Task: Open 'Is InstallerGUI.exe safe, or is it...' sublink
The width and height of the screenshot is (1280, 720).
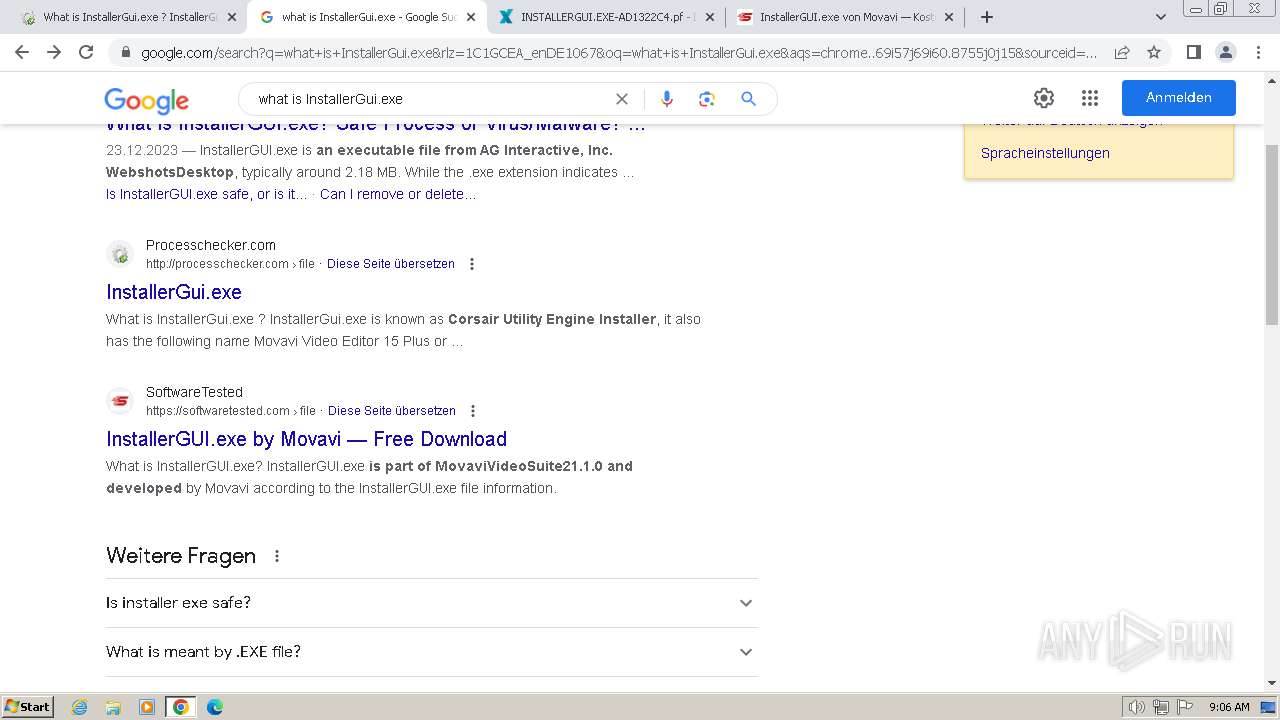Action: (207, 194)
